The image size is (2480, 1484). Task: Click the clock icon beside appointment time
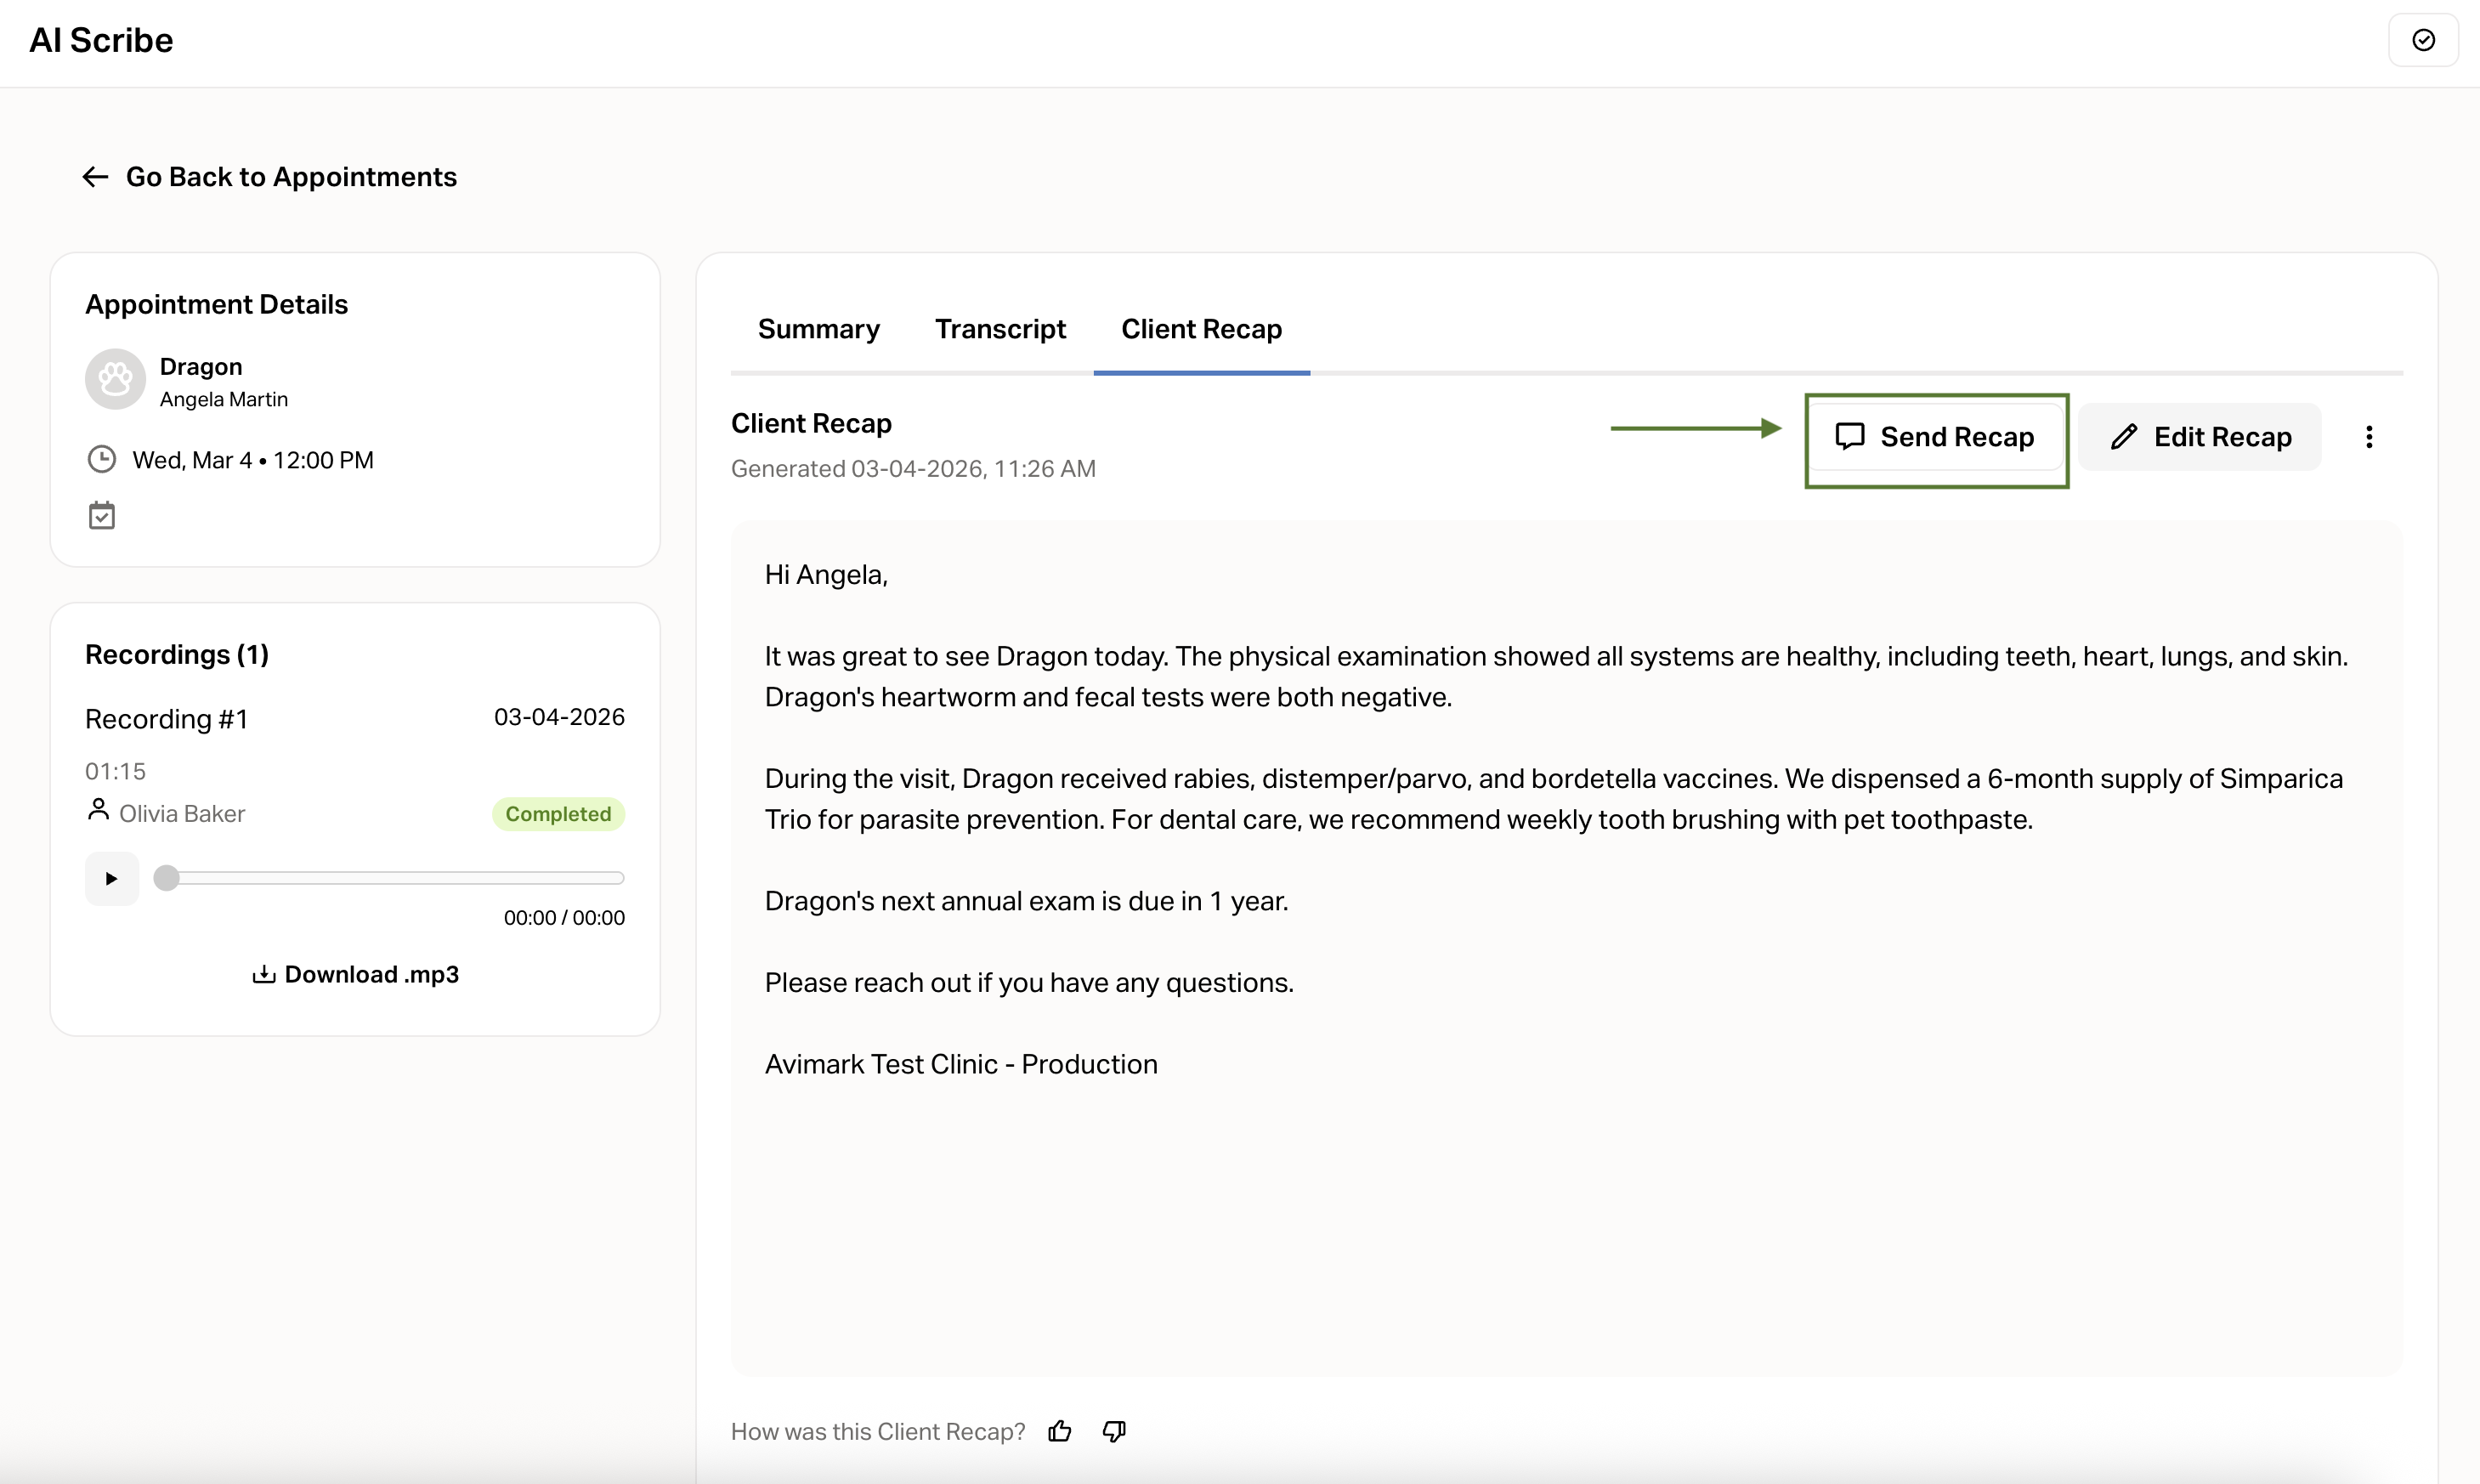[102, 460]
